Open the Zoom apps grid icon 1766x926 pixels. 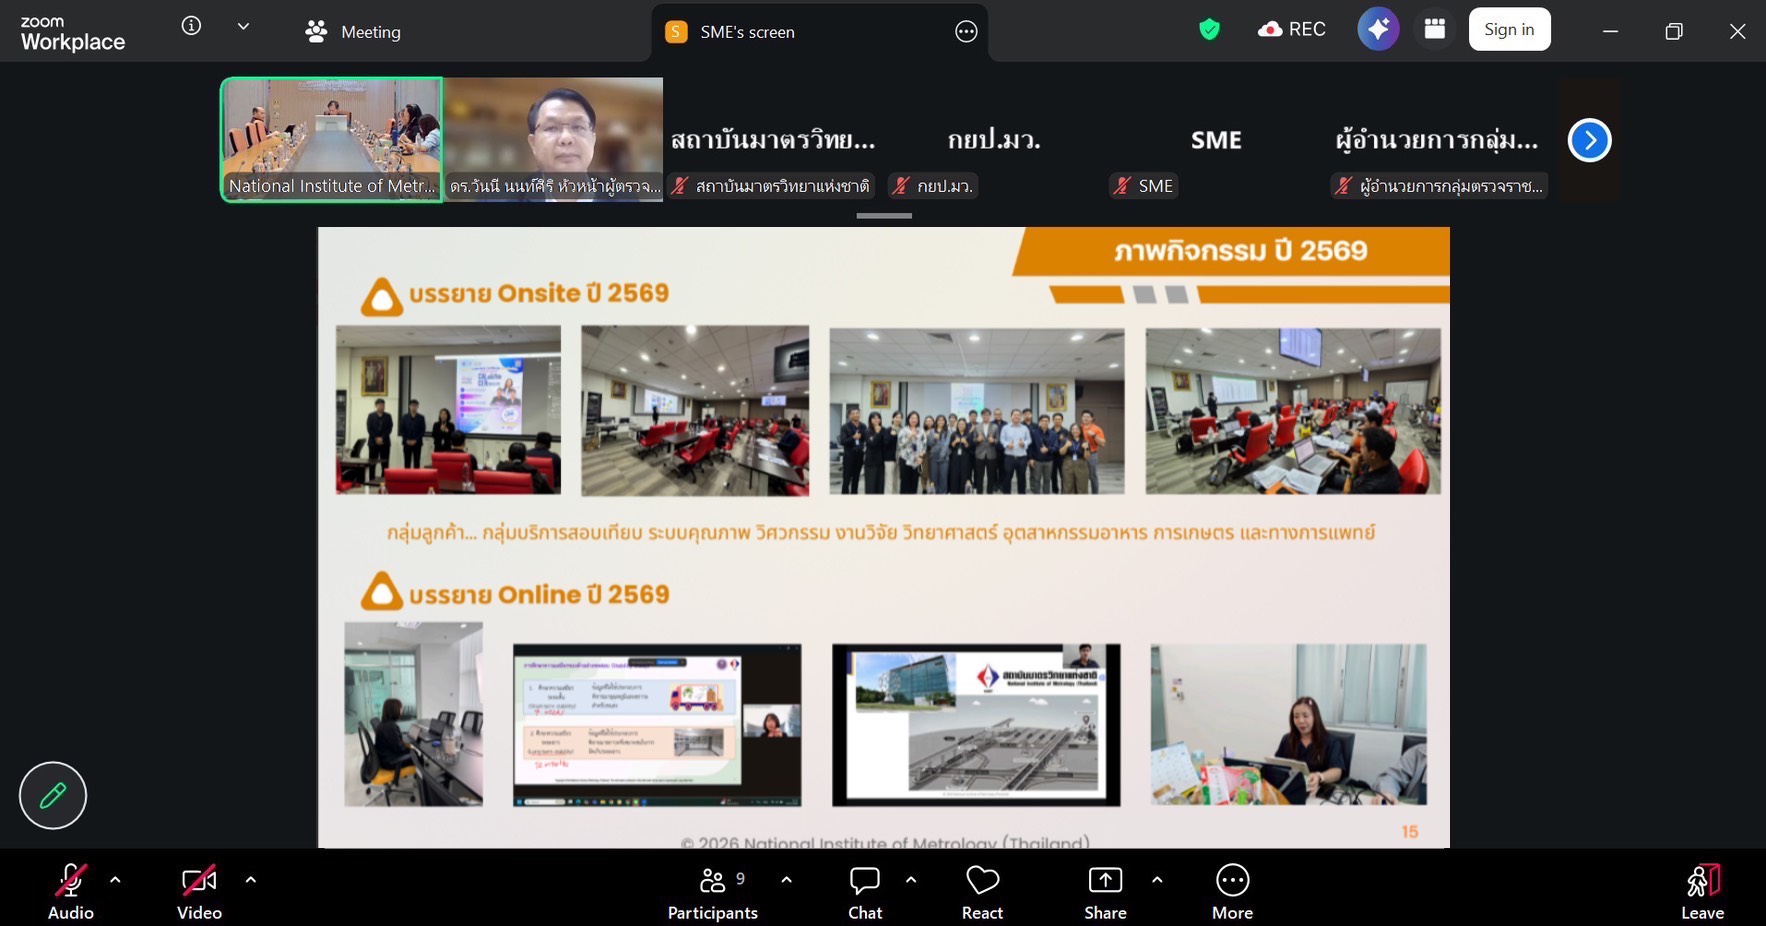pos(1434,30)
